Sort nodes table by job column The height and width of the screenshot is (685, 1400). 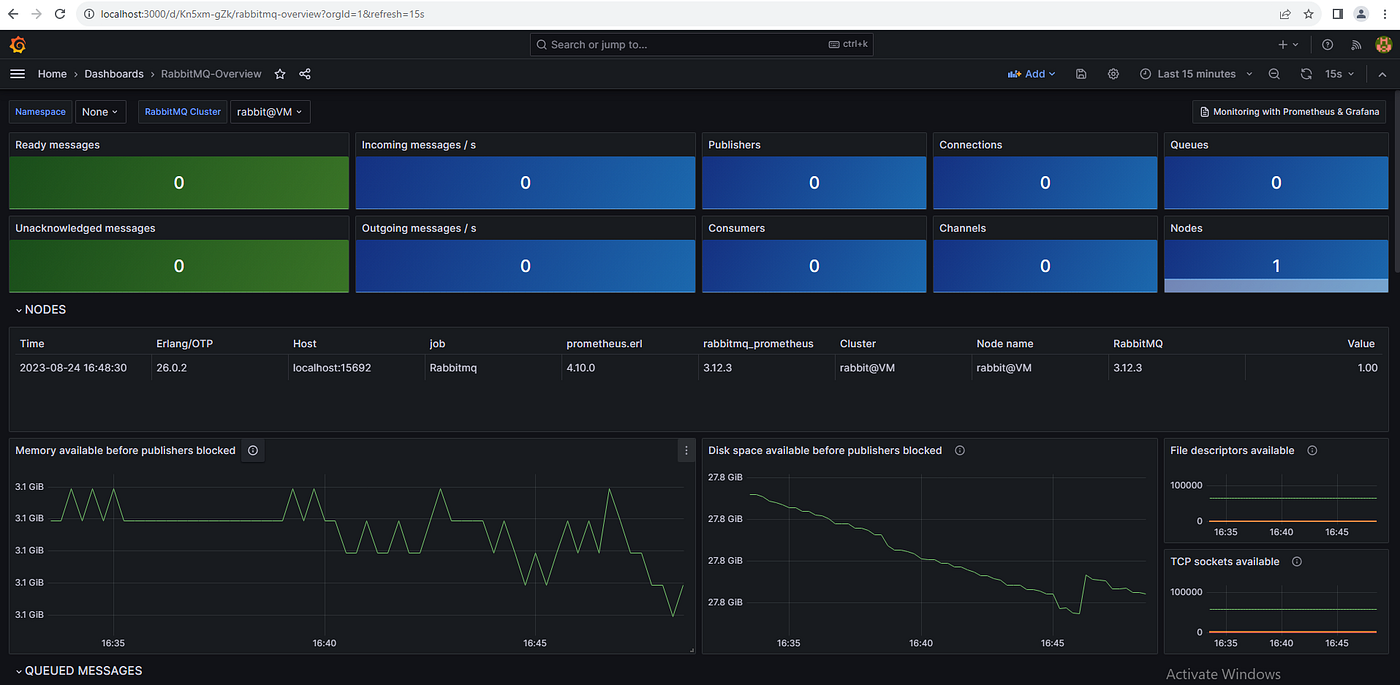437,344
